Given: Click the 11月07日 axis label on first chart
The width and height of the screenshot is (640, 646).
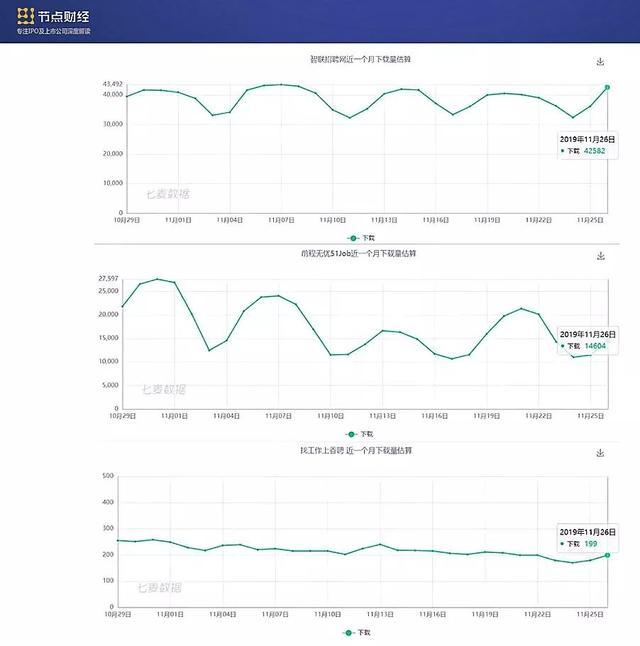Looking at the screenshot, I should (x=281, y=220).
